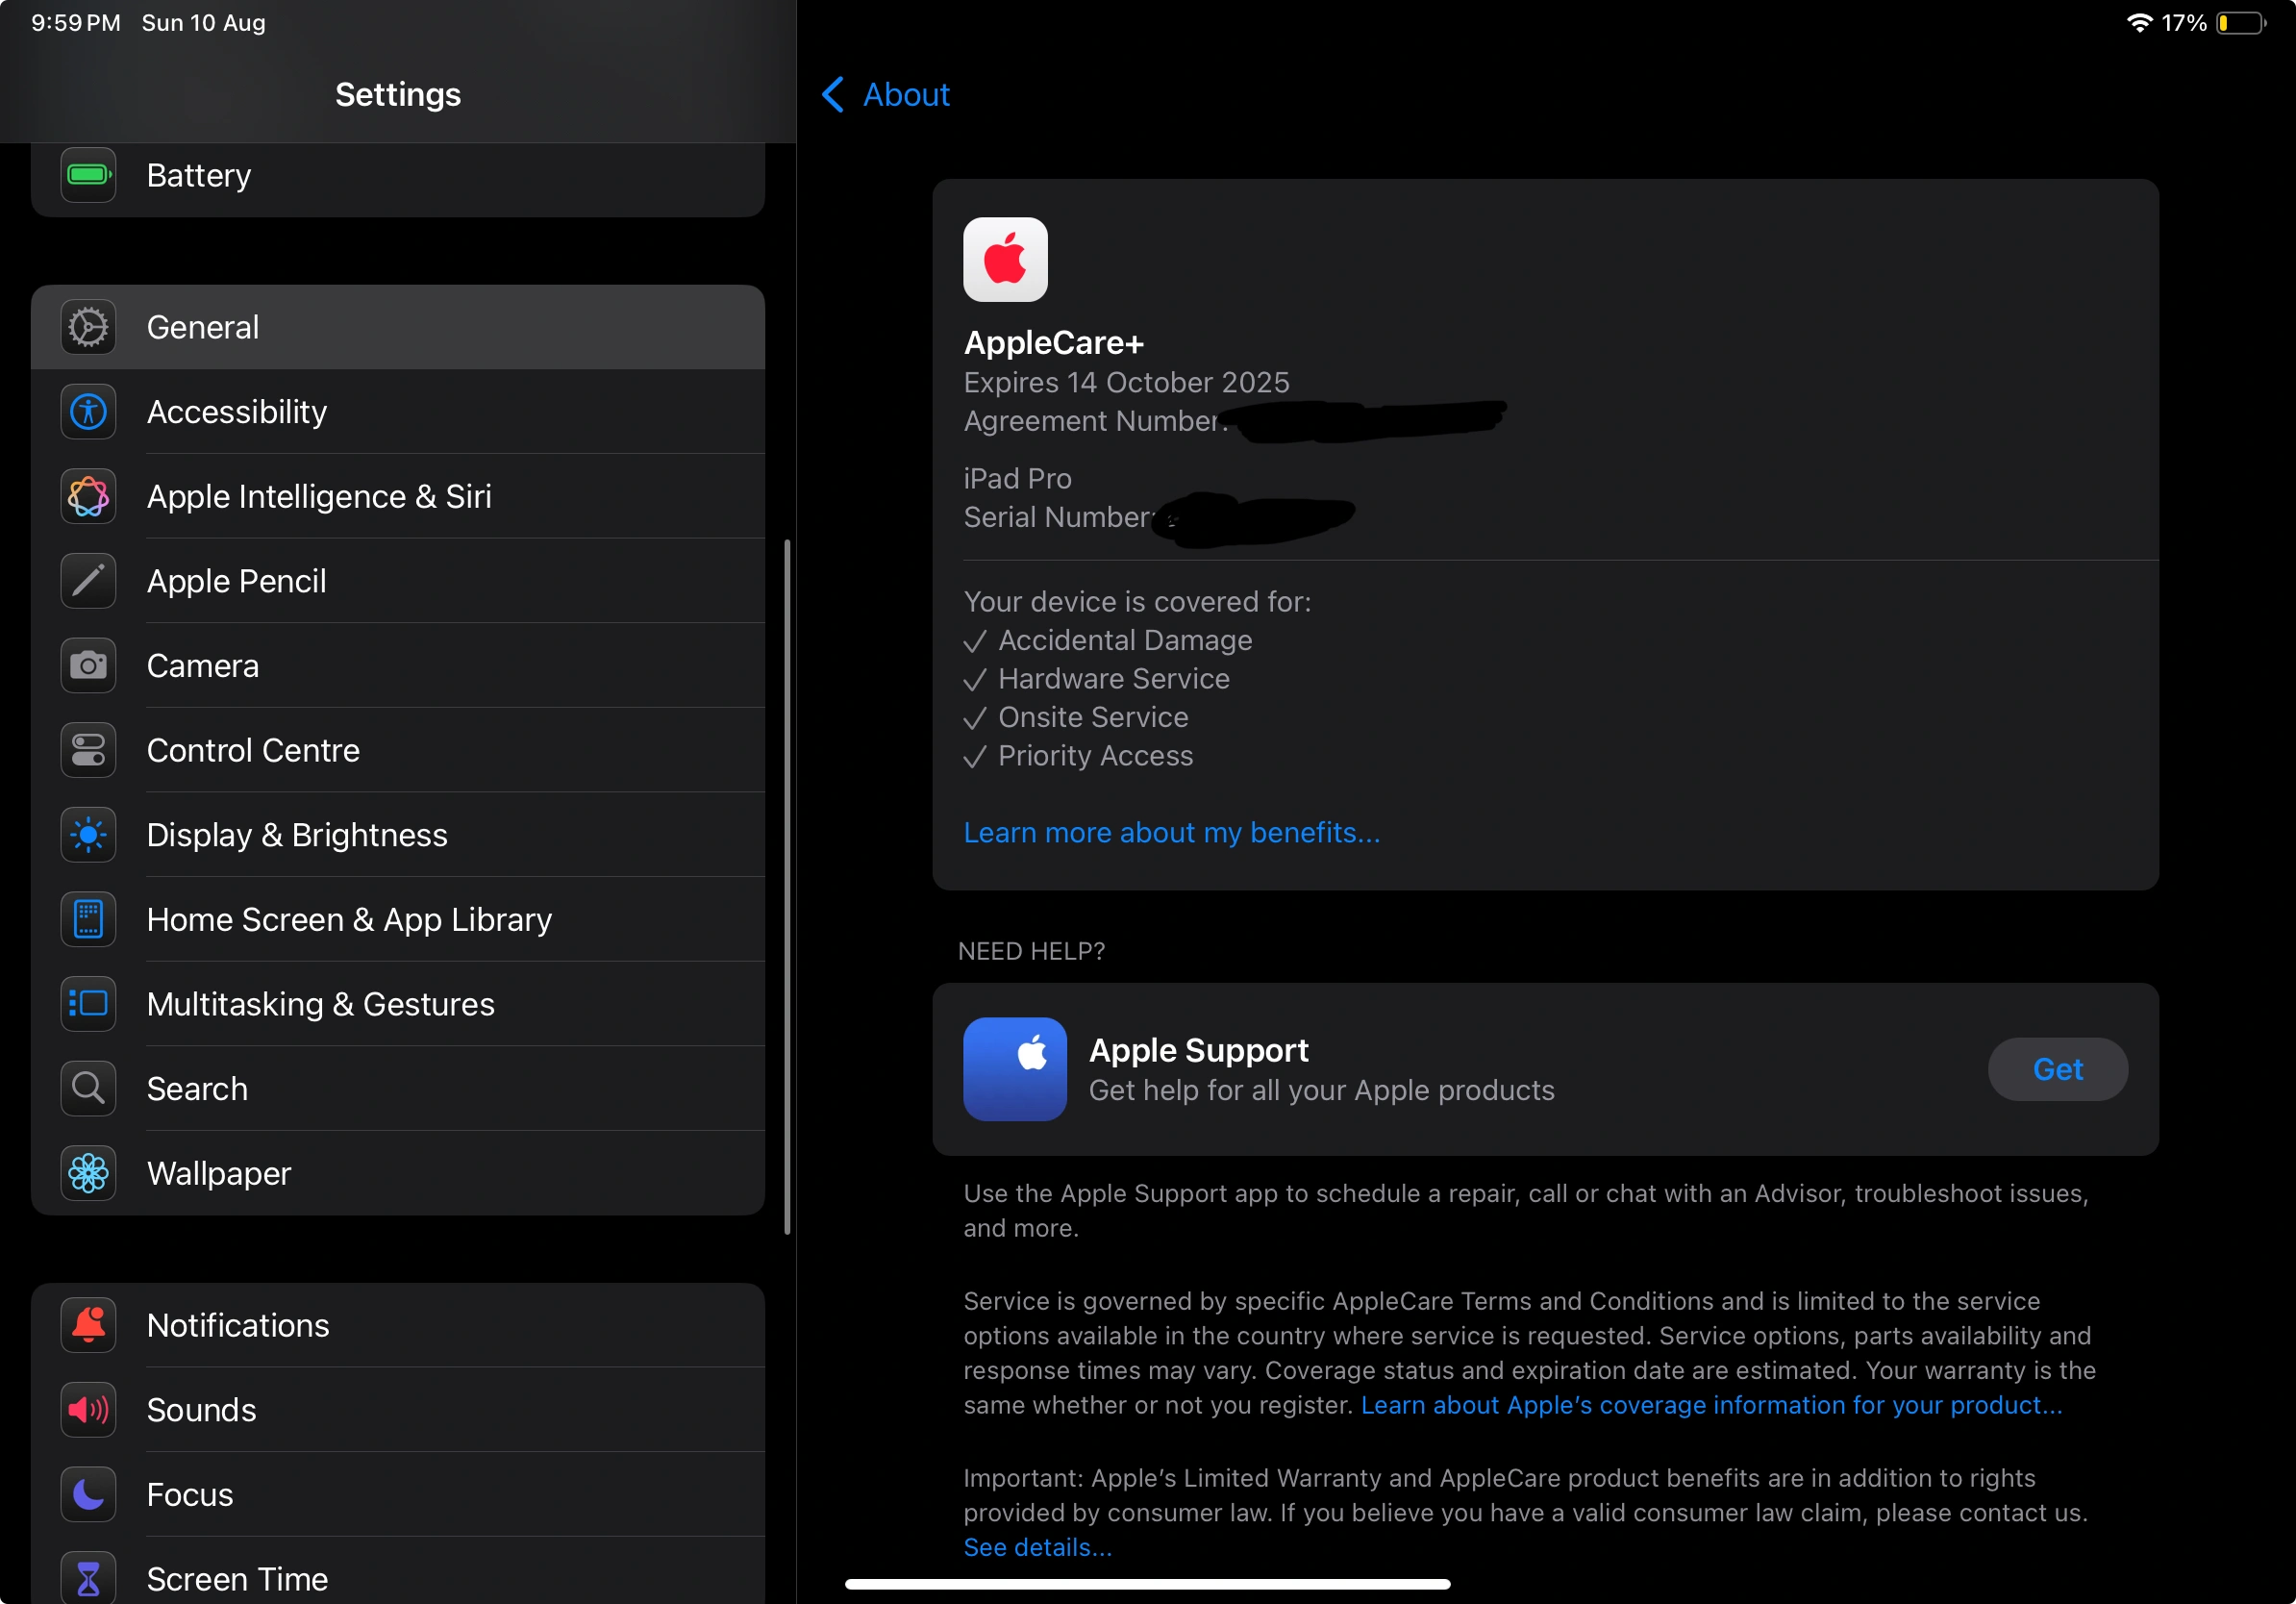Tap the Camera settings icon
Viewport: 2296px width, 1604px height.
point(88,666)
